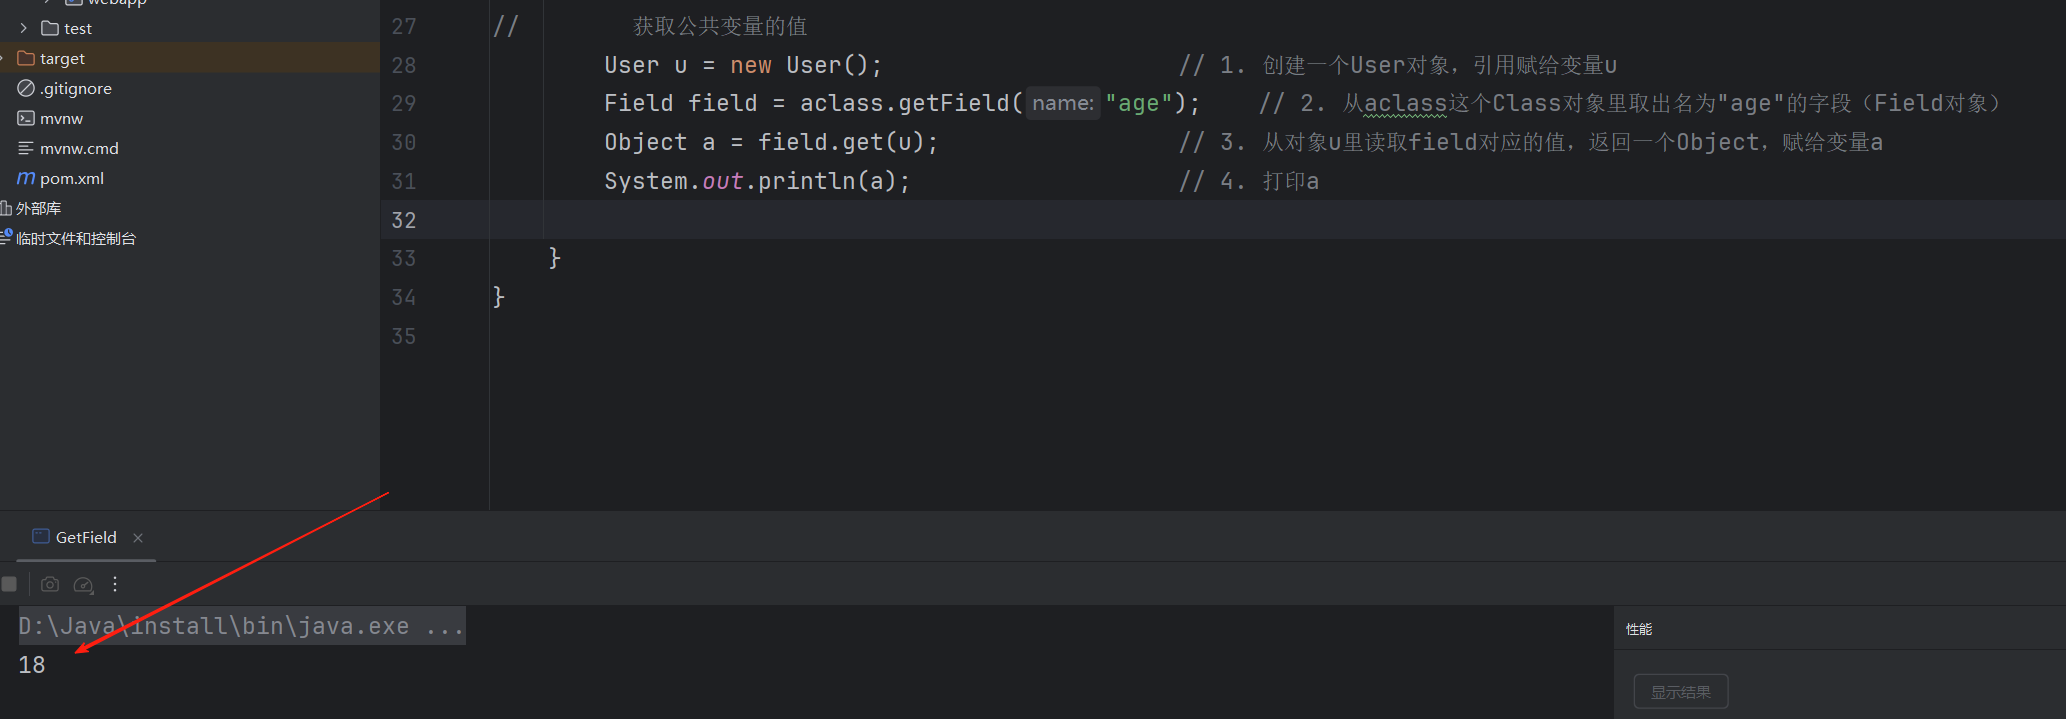Image resolution: width=2066 pixels, height=719 pixels.
Task: Expand the 外部库 libraries node
Action: pos(38,208)
